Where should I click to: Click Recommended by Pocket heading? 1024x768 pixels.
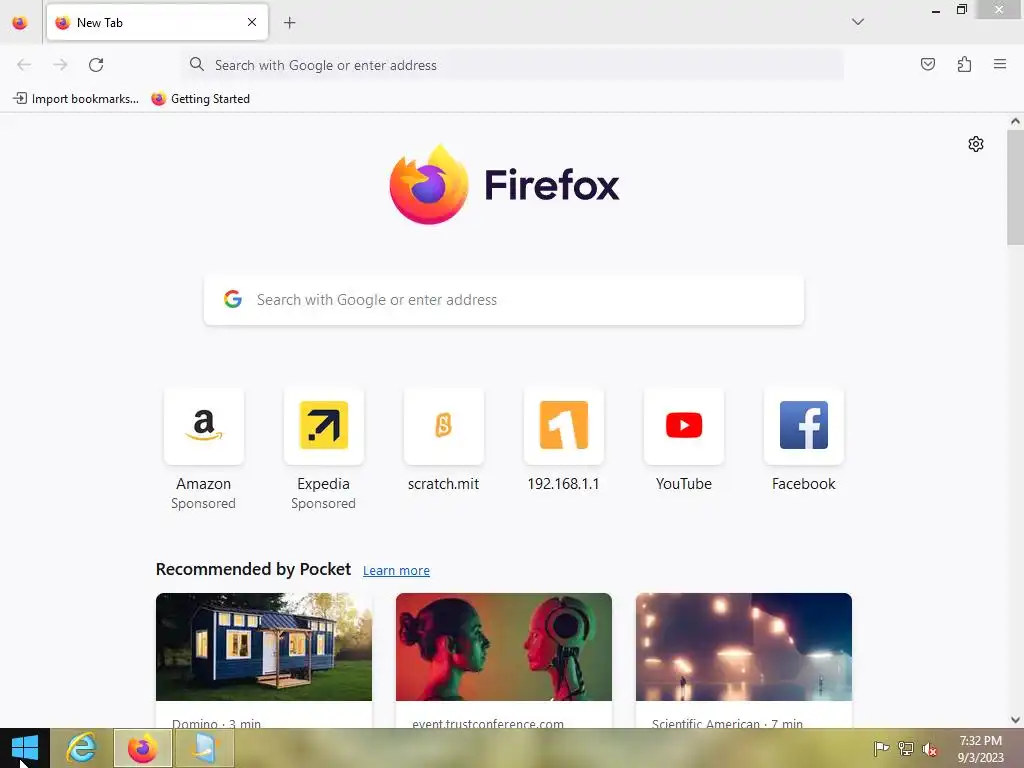coord(253,569)
